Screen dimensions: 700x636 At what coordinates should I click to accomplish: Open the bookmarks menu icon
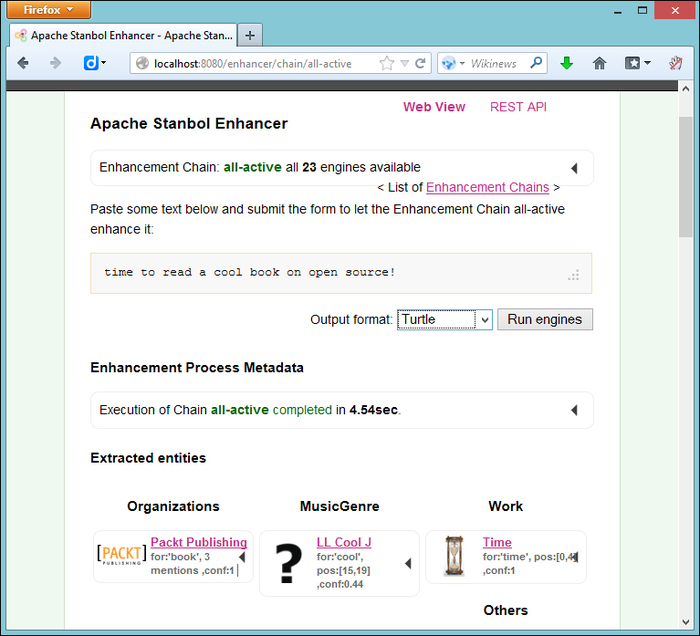pyautogui.click(x=632, y=63)
